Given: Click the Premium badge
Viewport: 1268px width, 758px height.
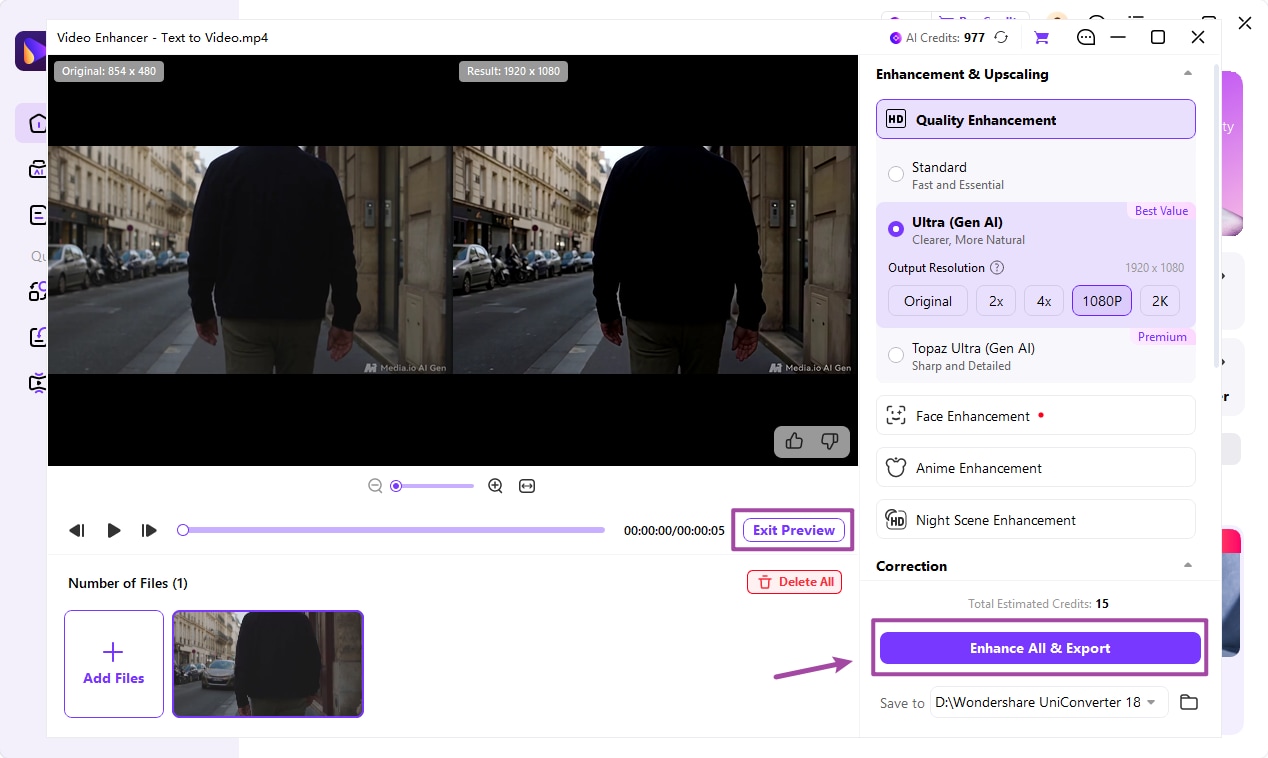Looking at the screenshot, I should pos(1162,337).
